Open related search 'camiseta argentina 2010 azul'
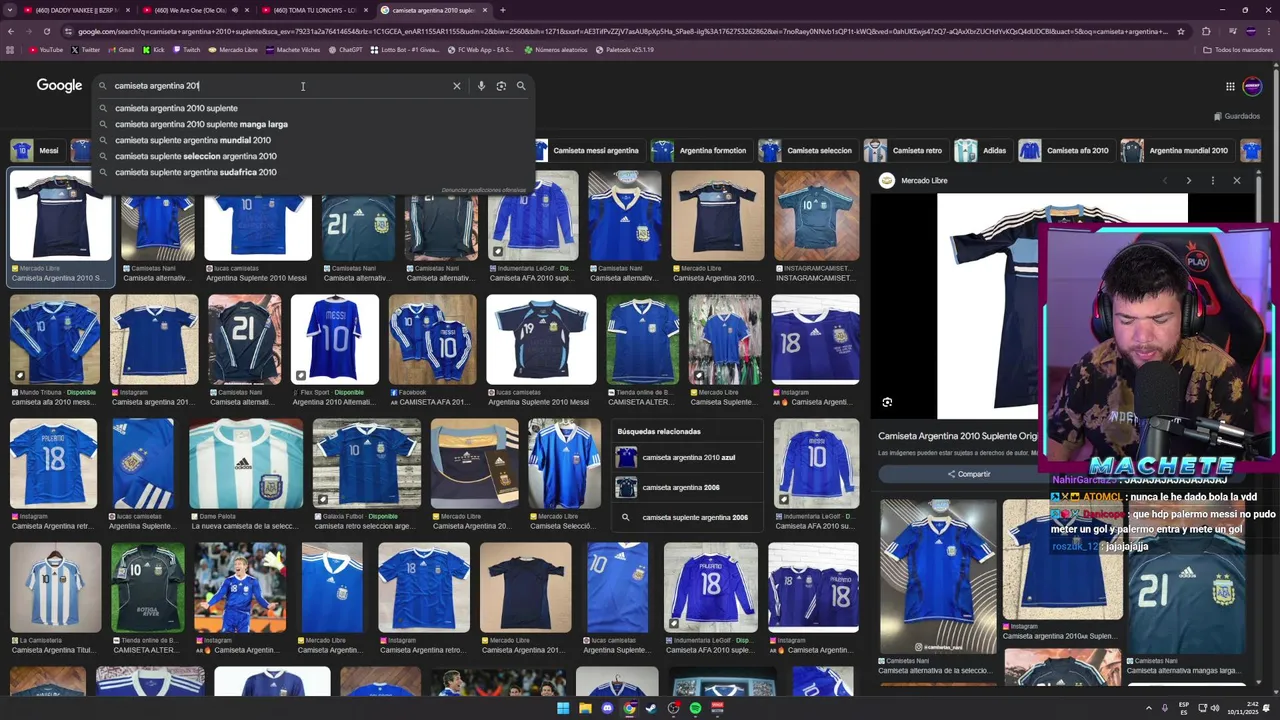The image size is (1280, 720). (687, 458)
